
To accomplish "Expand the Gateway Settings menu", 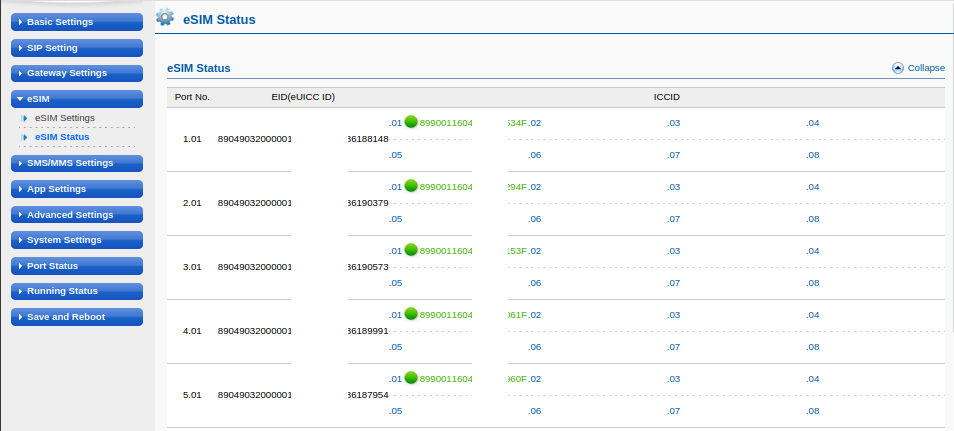I will [x=77, y=73].
